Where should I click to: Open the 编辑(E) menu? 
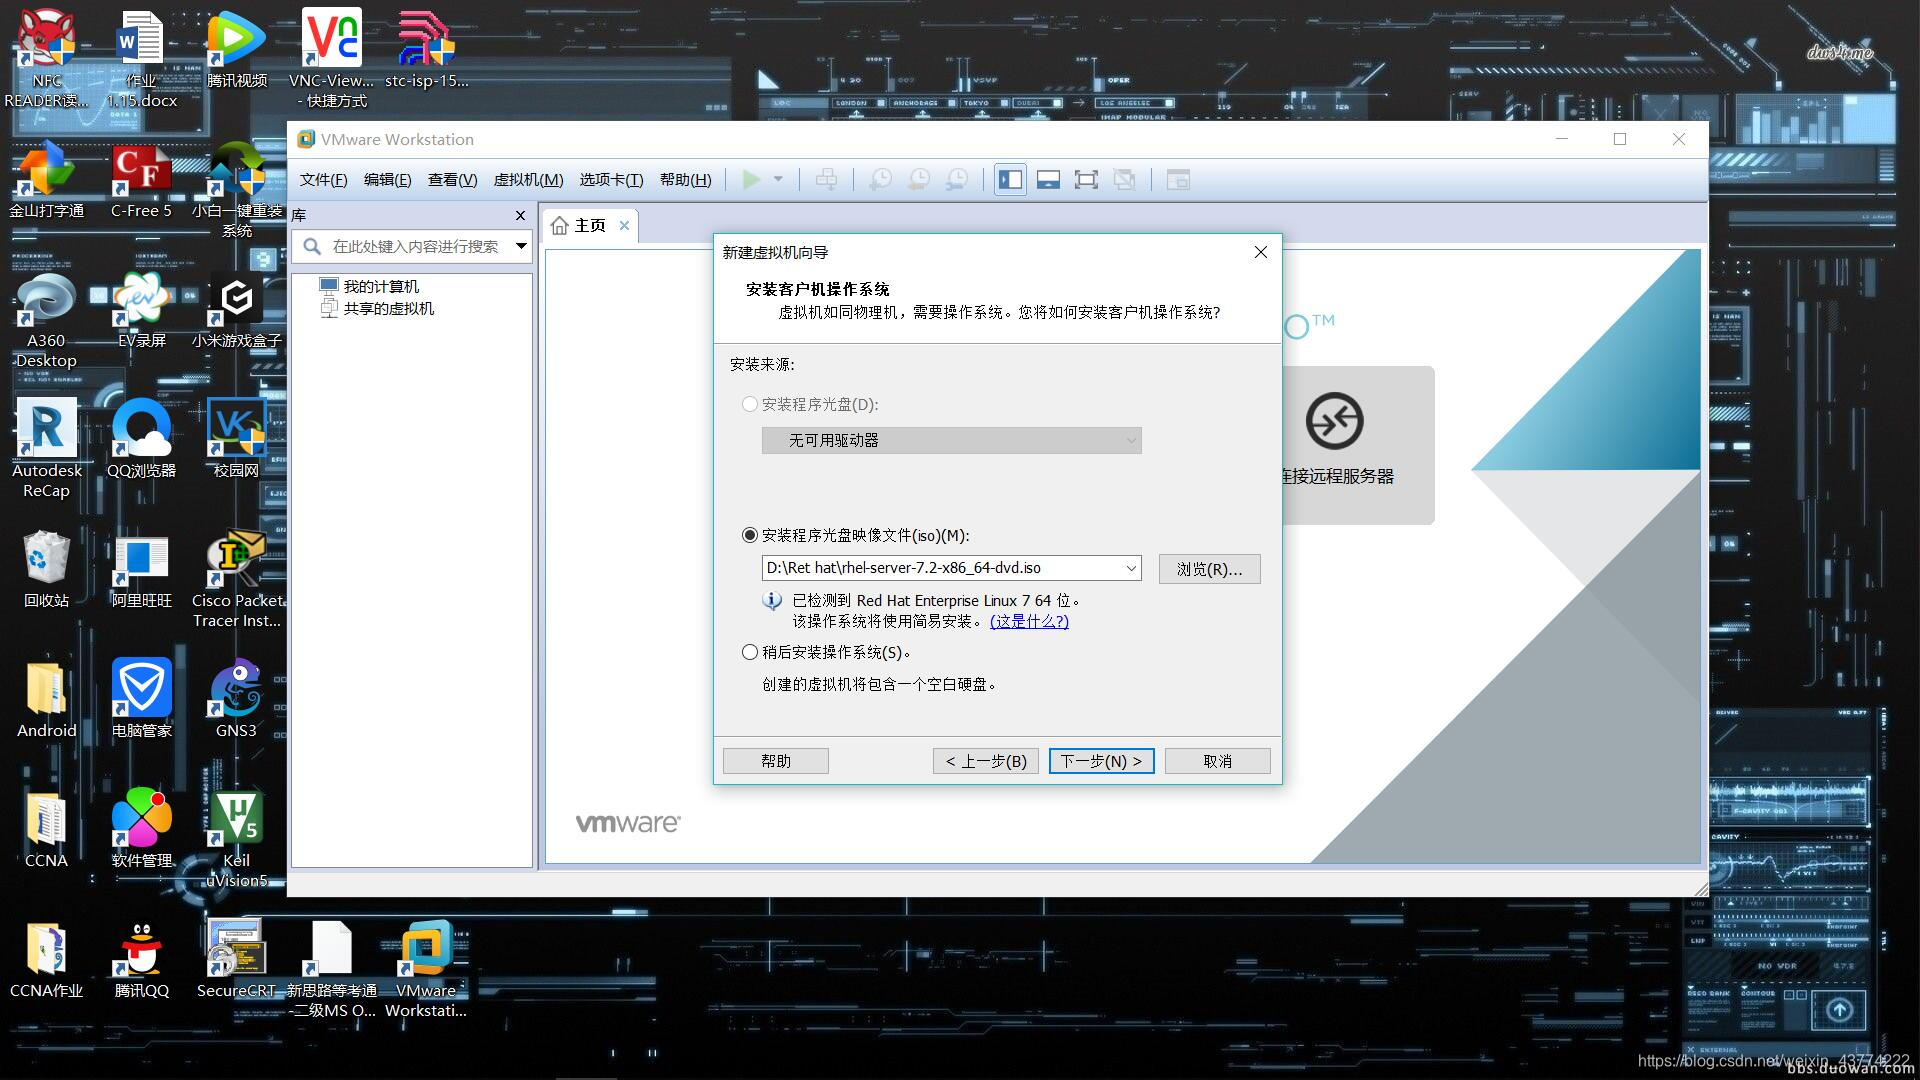point(387,180)
